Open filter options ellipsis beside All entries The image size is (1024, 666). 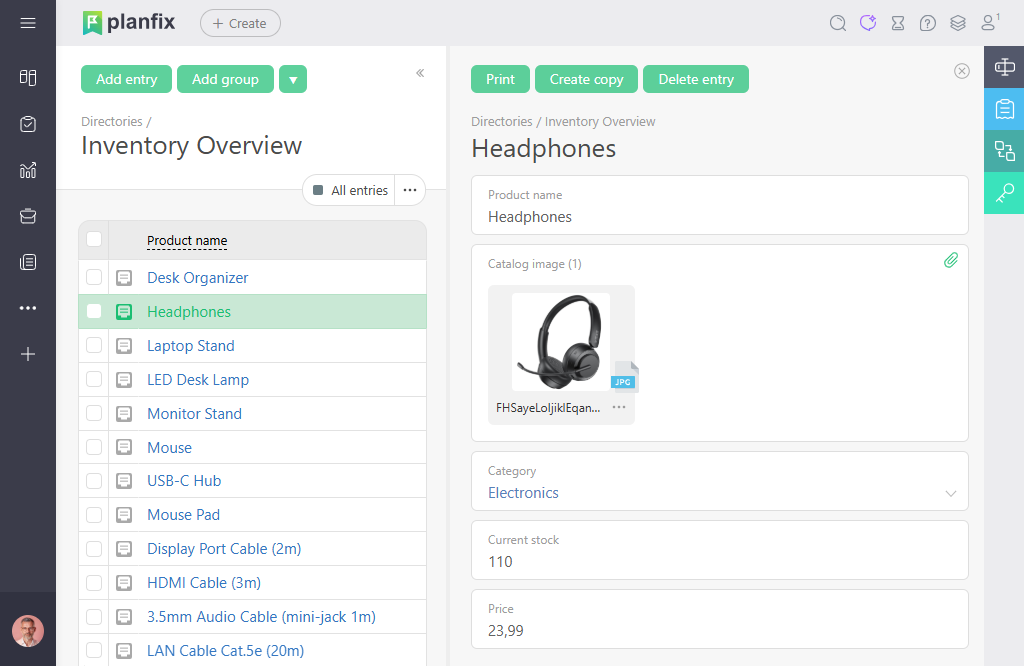[410, 191]
